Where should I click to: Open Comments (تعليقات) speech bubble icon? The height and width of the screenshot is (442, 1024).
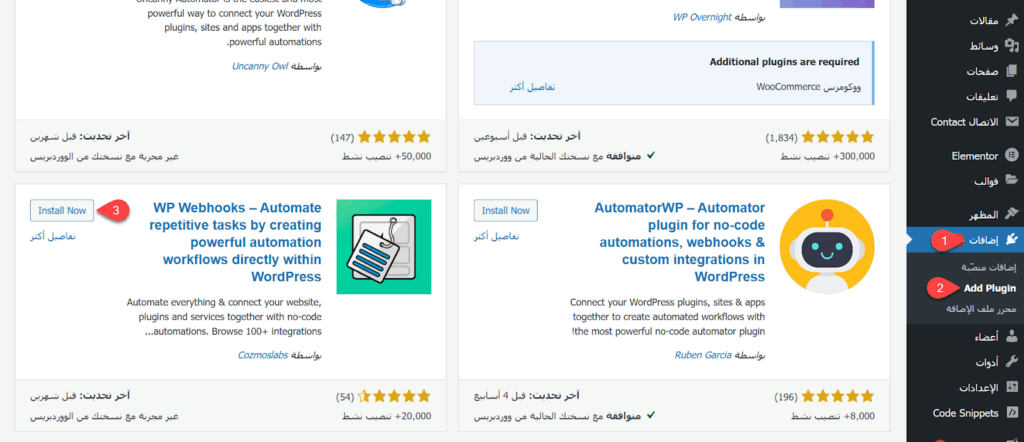(1011, 96)
